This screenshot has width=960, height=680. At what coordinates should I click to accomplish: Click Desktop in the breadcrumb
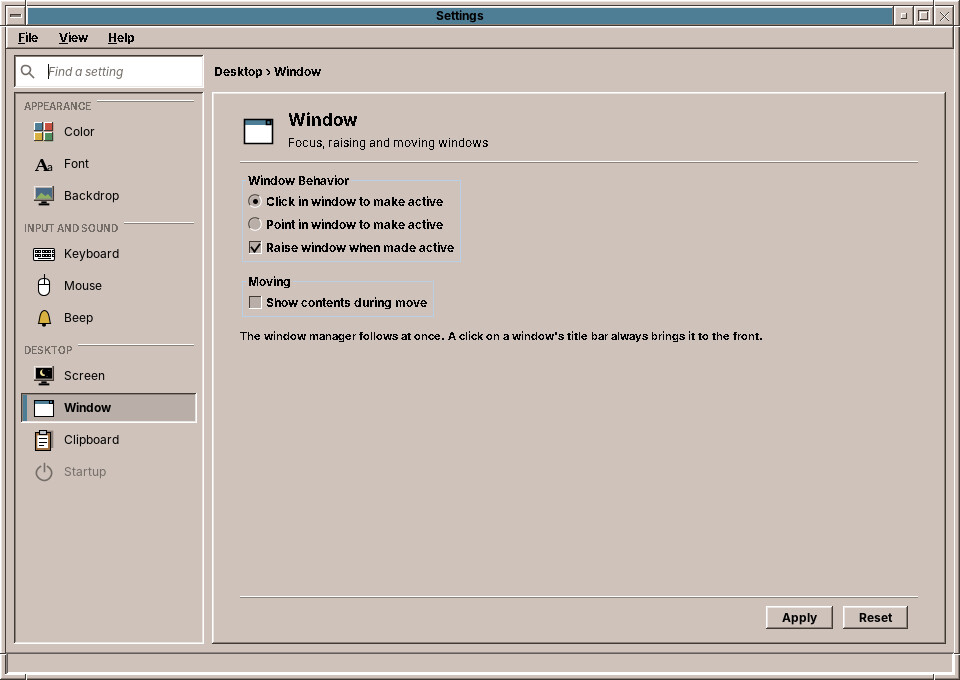(x=238, y=72)
